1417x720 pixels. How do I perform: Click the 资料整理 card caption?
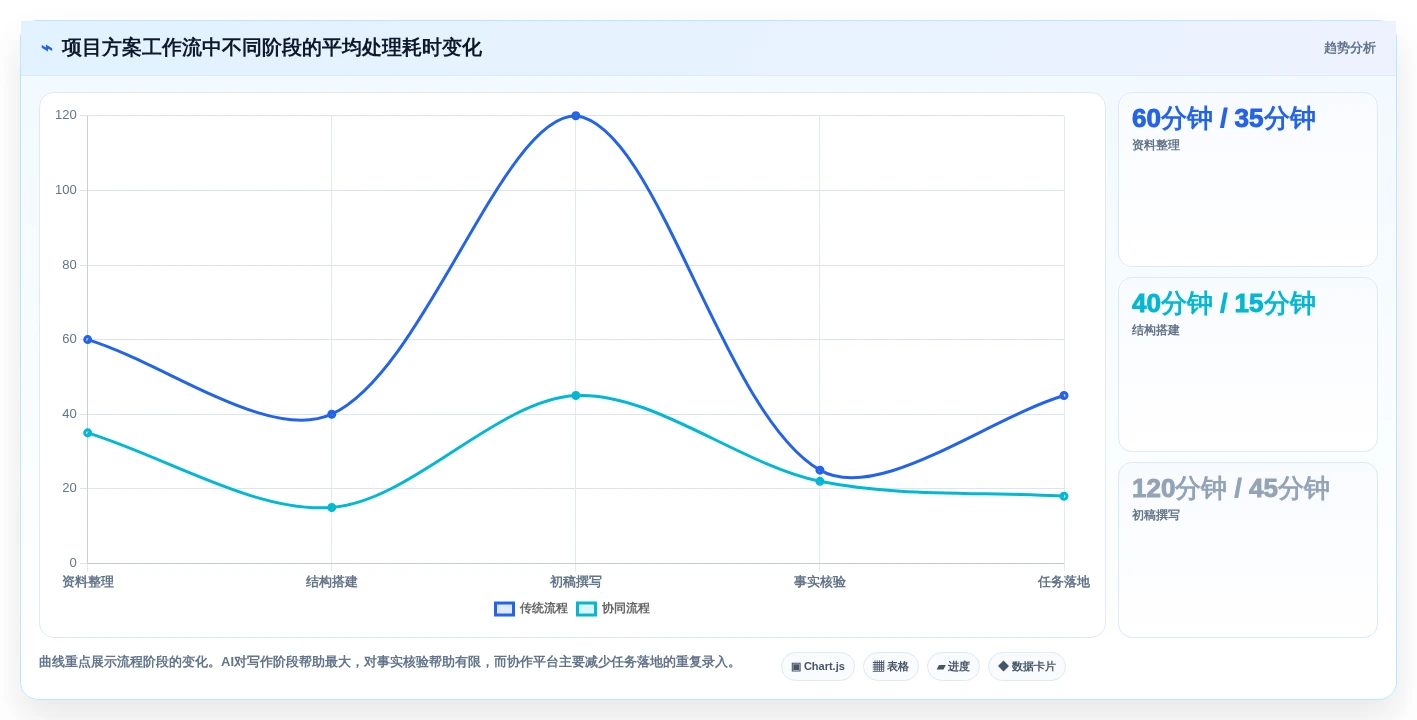1156,146
